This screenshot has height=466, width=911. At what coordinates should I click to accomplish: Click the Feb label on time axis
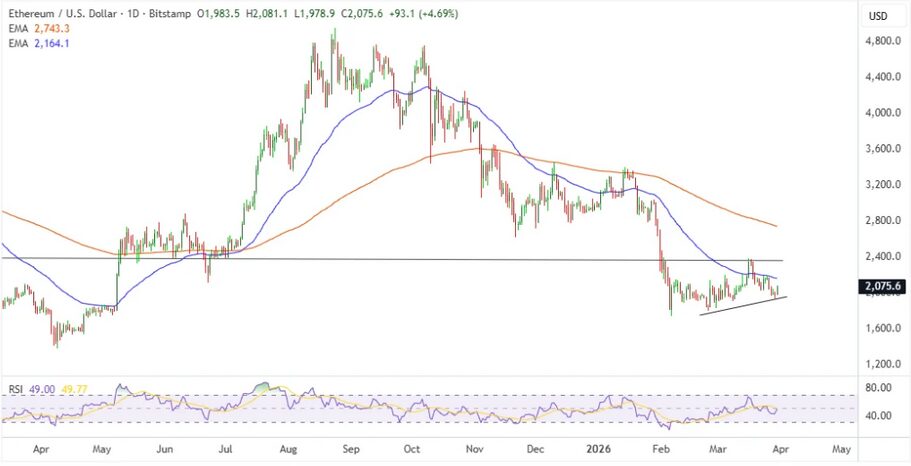661,450
